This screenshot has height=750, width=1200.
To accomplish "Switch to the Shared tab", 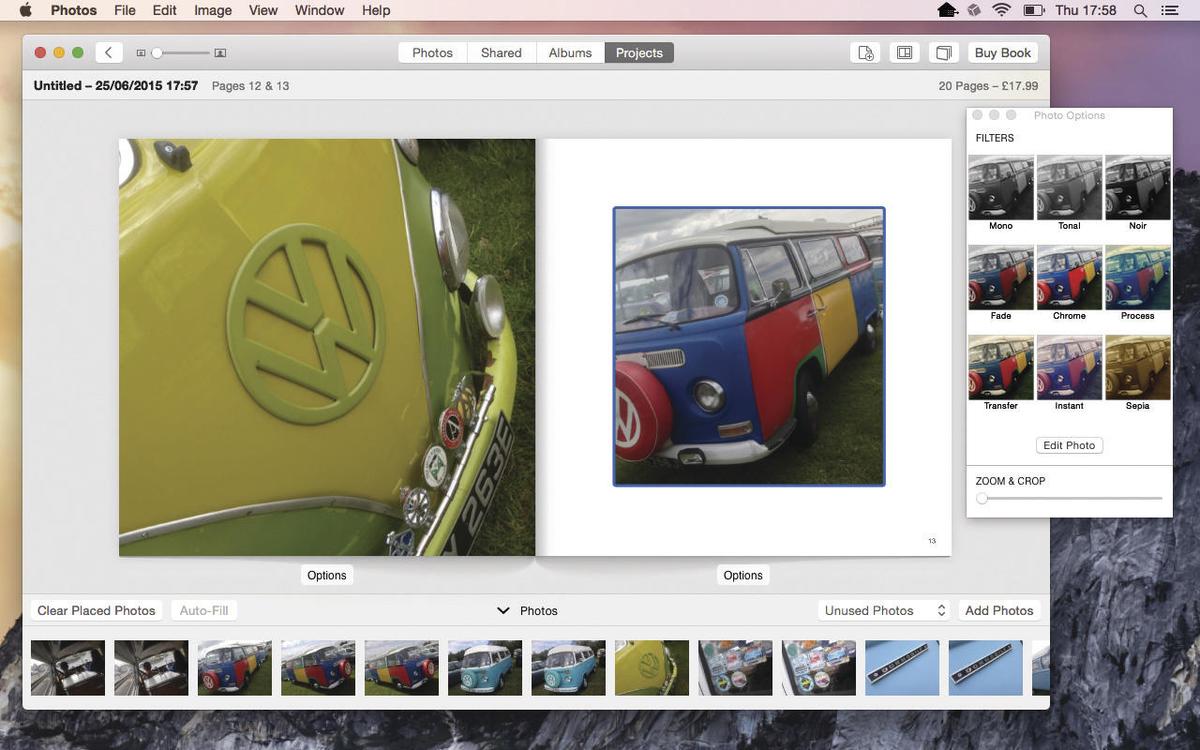I will click(501, 53).
